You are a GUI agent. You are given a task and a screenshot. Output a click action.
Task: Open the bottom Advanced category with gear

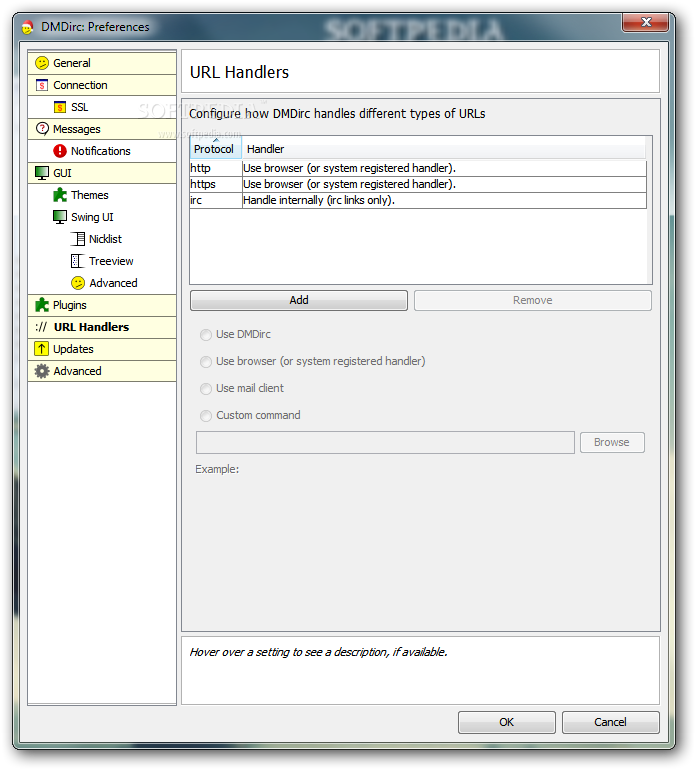(102, 371)
